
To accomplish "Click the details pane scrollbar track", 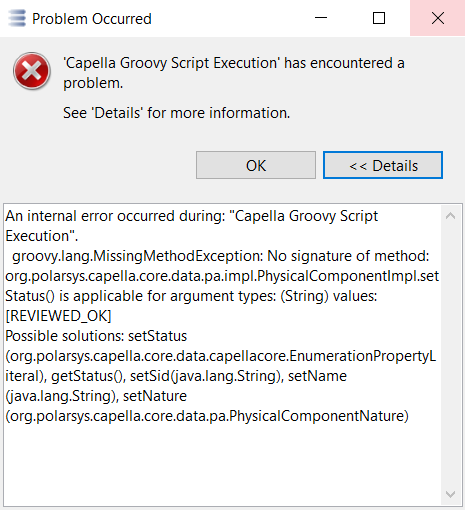I will pos(450,355).
